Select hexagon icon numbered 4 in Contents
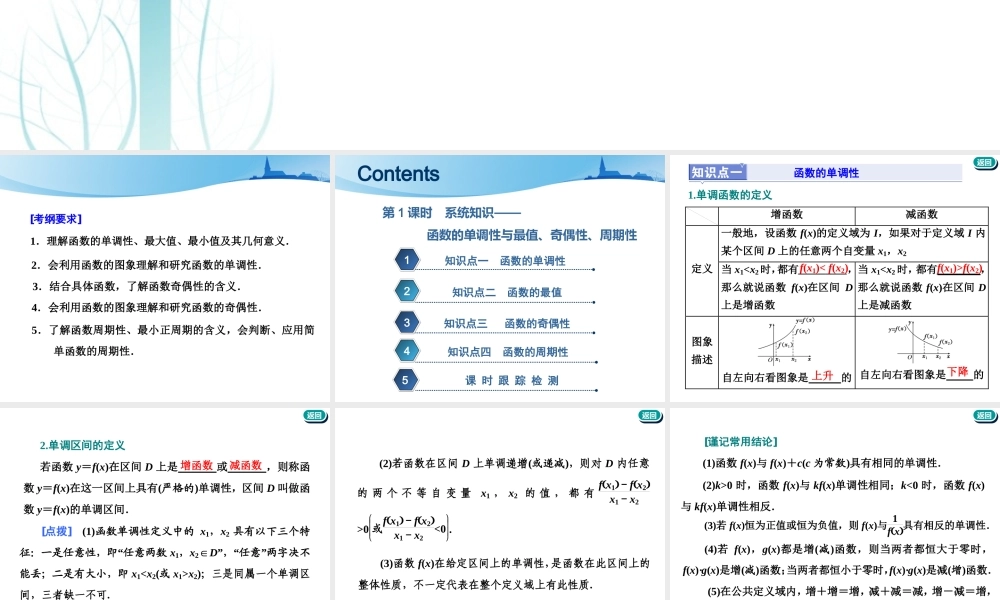Viewport: 1000px width, 600px height. 407,351
